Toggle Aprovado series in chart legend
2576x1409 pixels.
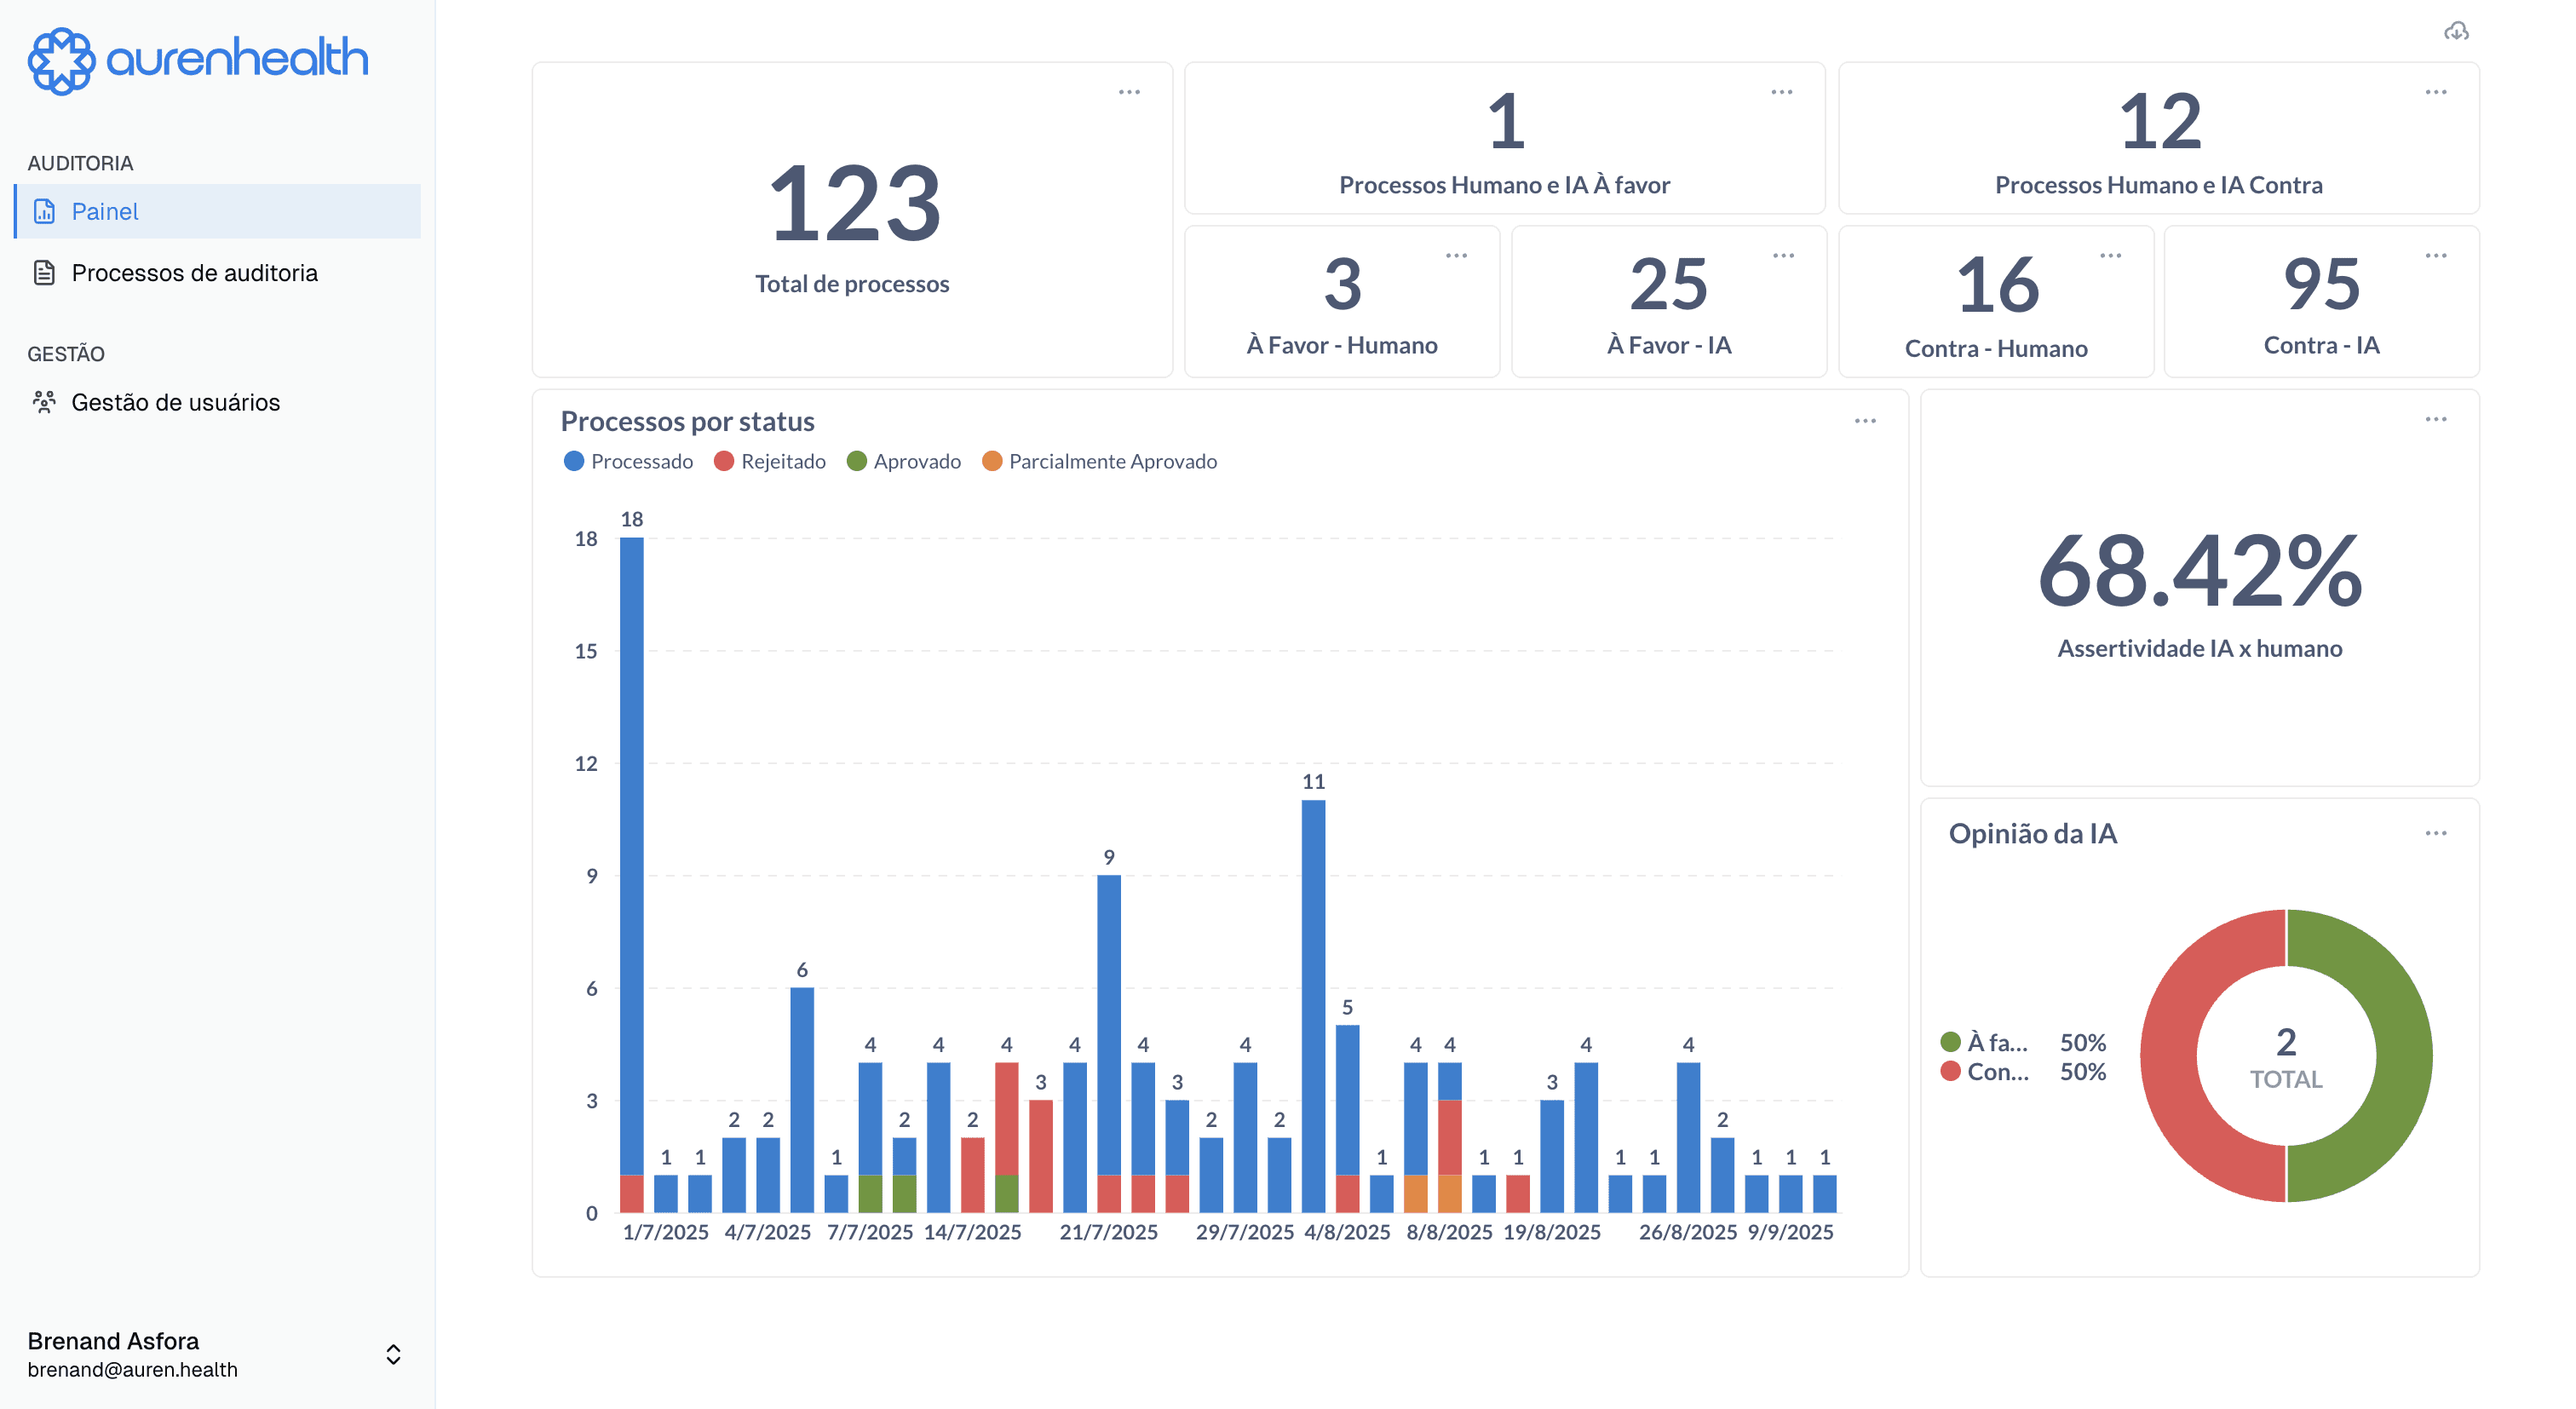coord(903,461)
